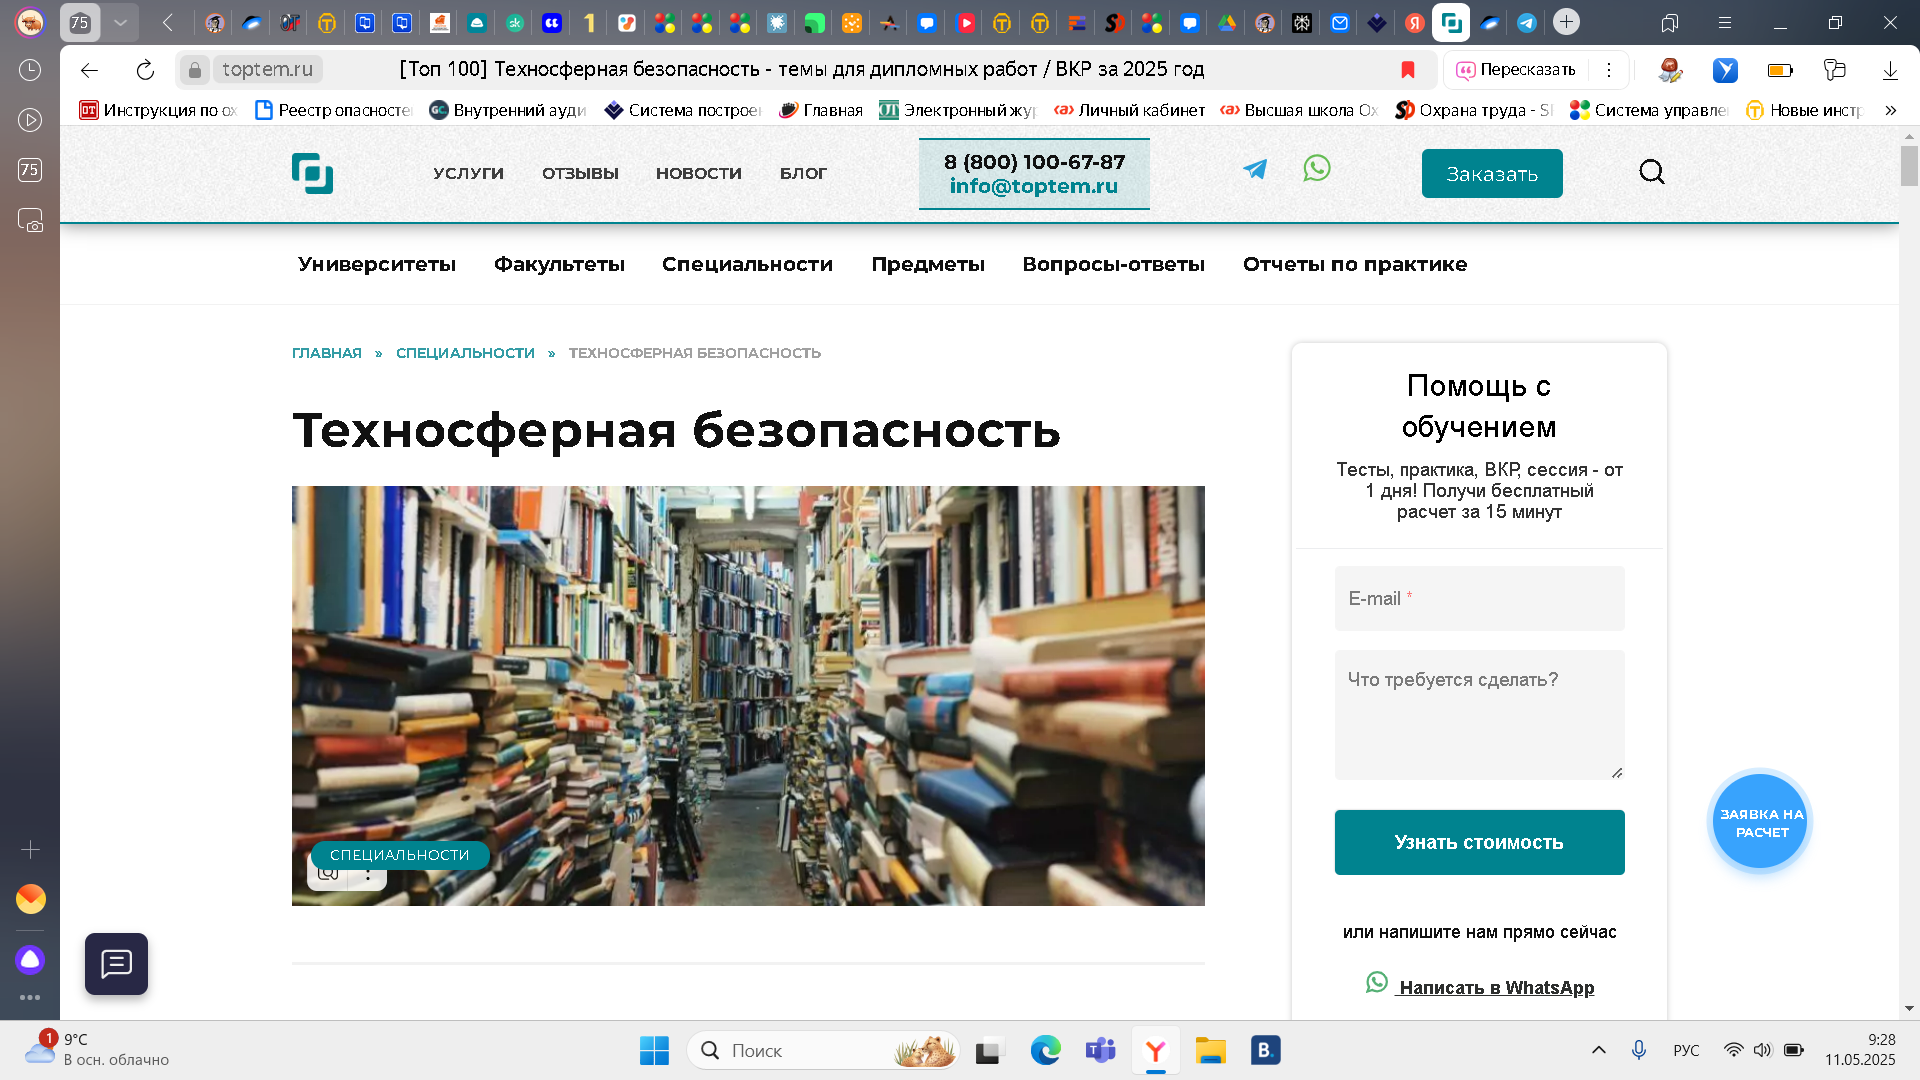The height and width of the screenshot is (1080, 1920).
Task: Click the round Заявка на расчет button
Action: (1761, 822)
